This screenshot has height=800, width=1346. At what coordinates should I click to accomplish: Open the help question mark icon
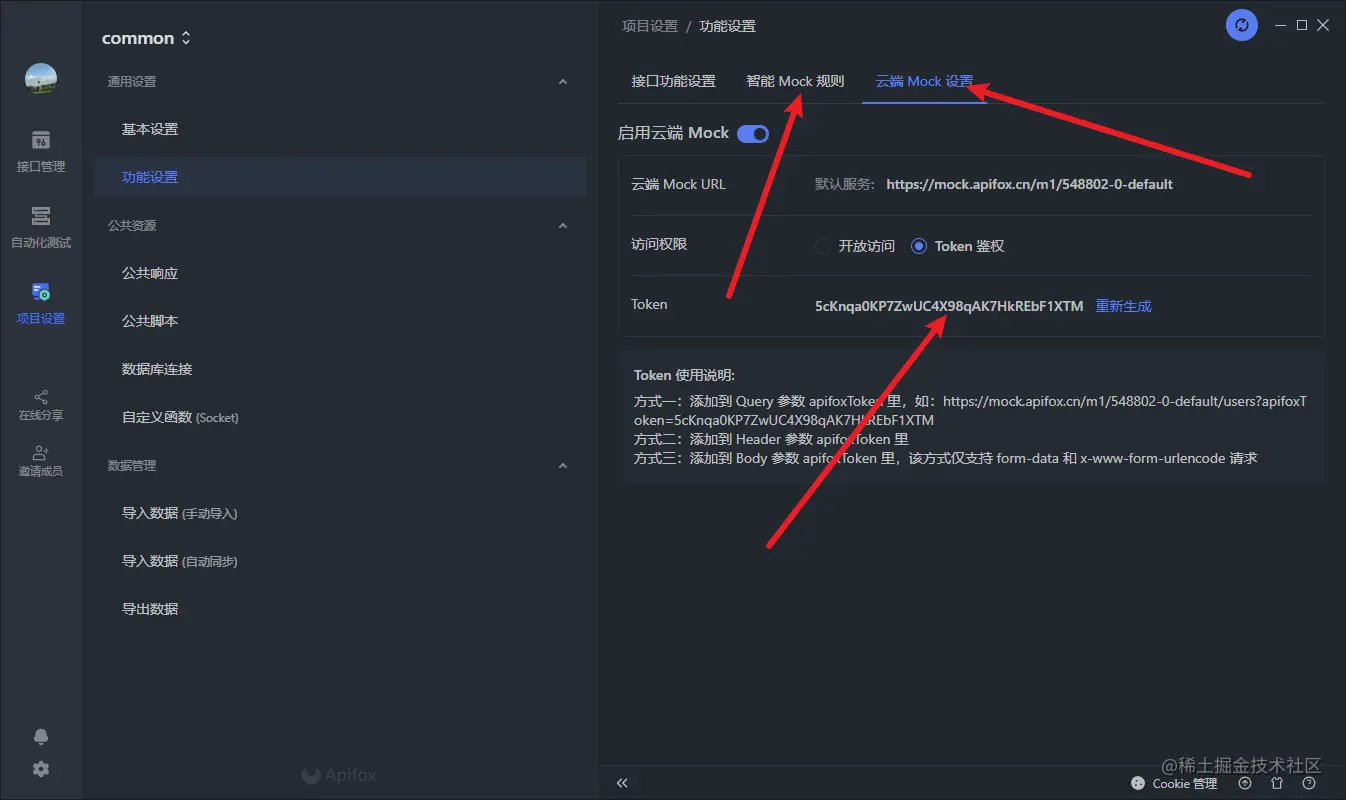coord(1309,783)
